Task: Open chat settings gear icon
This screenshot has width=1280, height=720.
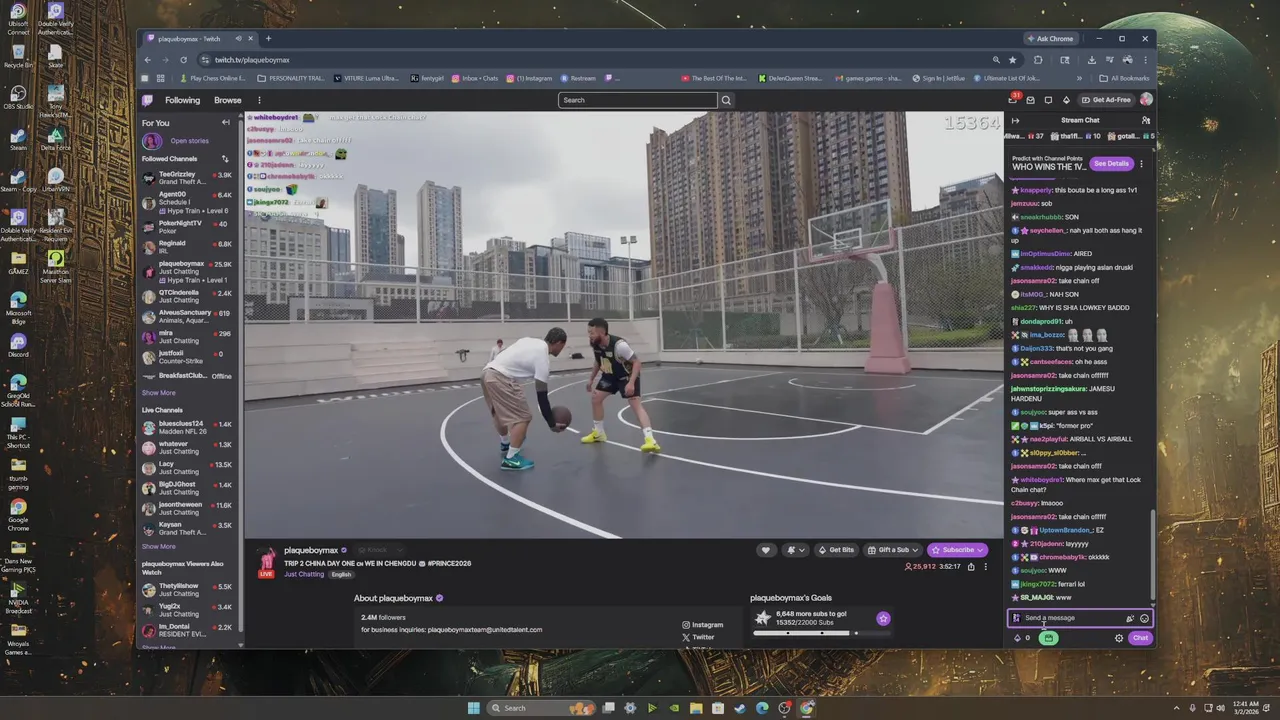Action: (1119, 638)
